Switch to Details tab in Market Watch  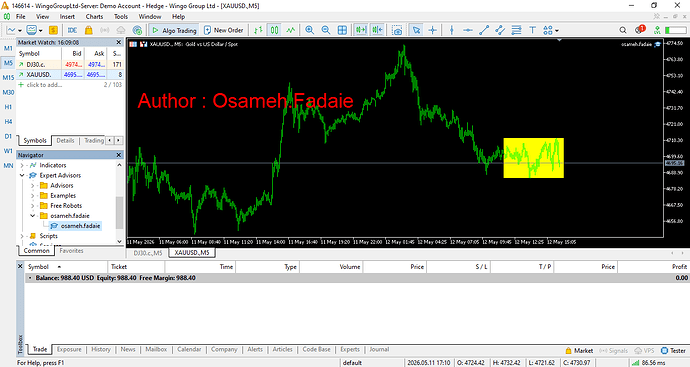(65, 140)
